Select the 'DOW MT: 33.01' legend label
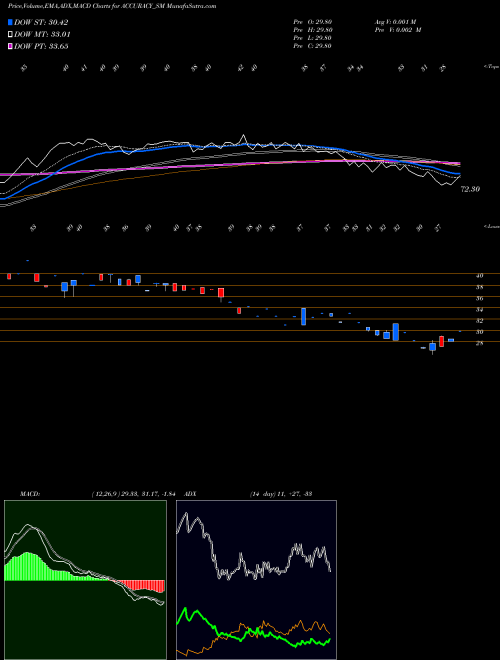 [x=42, y=35]
